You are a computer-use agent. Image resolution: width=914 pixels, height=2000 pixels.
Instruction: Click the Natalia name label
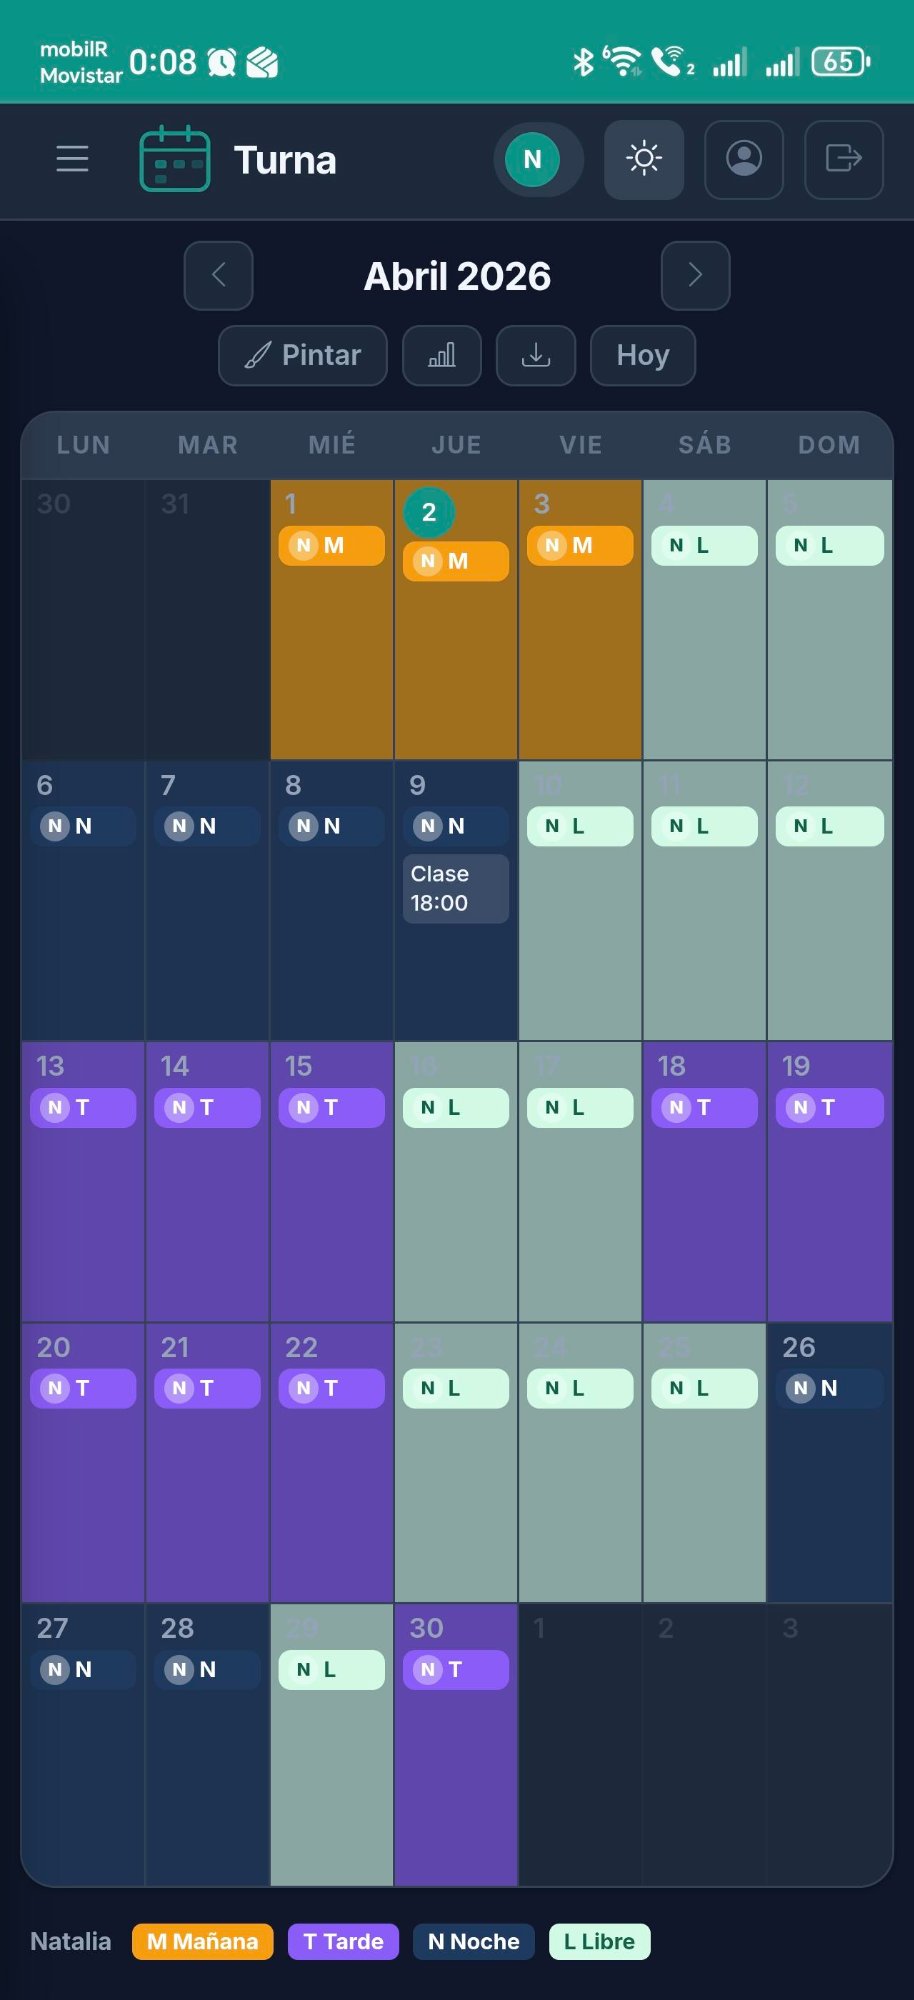(x=70, y=1941)
